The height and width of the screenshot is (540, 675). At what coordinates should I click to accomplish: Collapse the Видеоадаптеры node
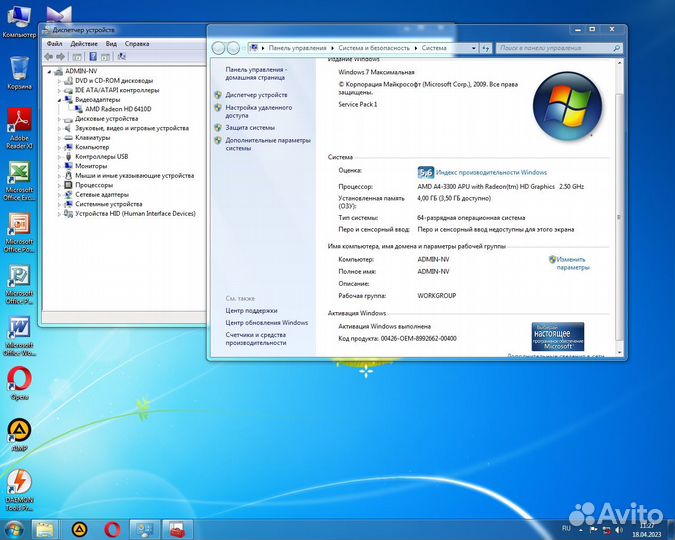pyautogui.click(x=59, y=100)
